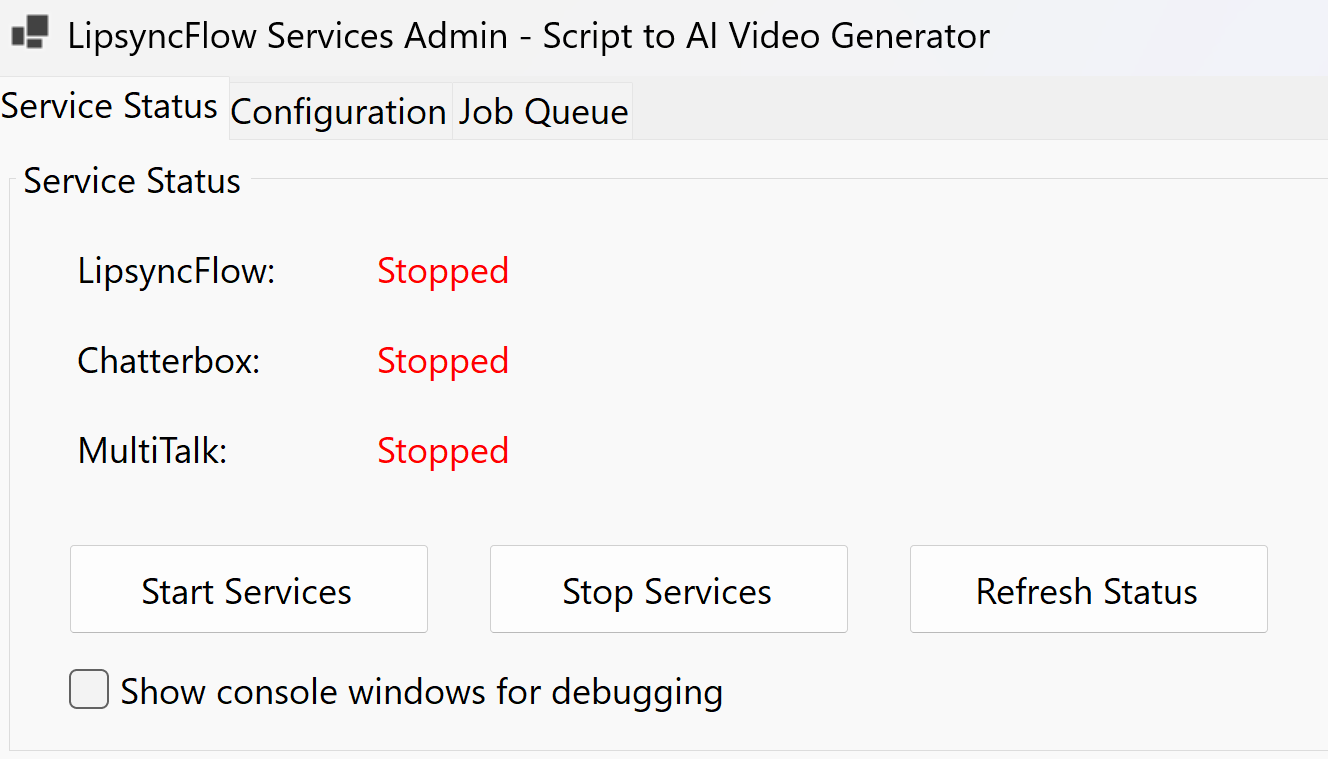1328x759 pixels.
Task: Select the LipsyncFlow service label
Action: coord(176,270)
